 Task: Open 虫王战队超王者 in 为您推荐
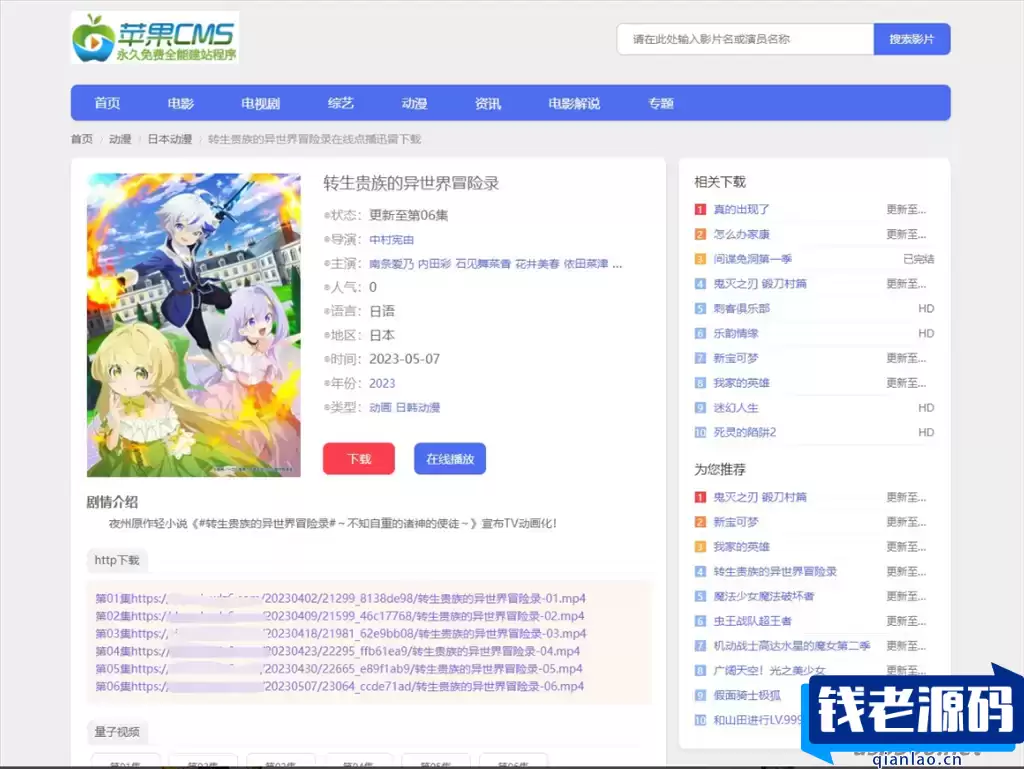pos(752,621)
